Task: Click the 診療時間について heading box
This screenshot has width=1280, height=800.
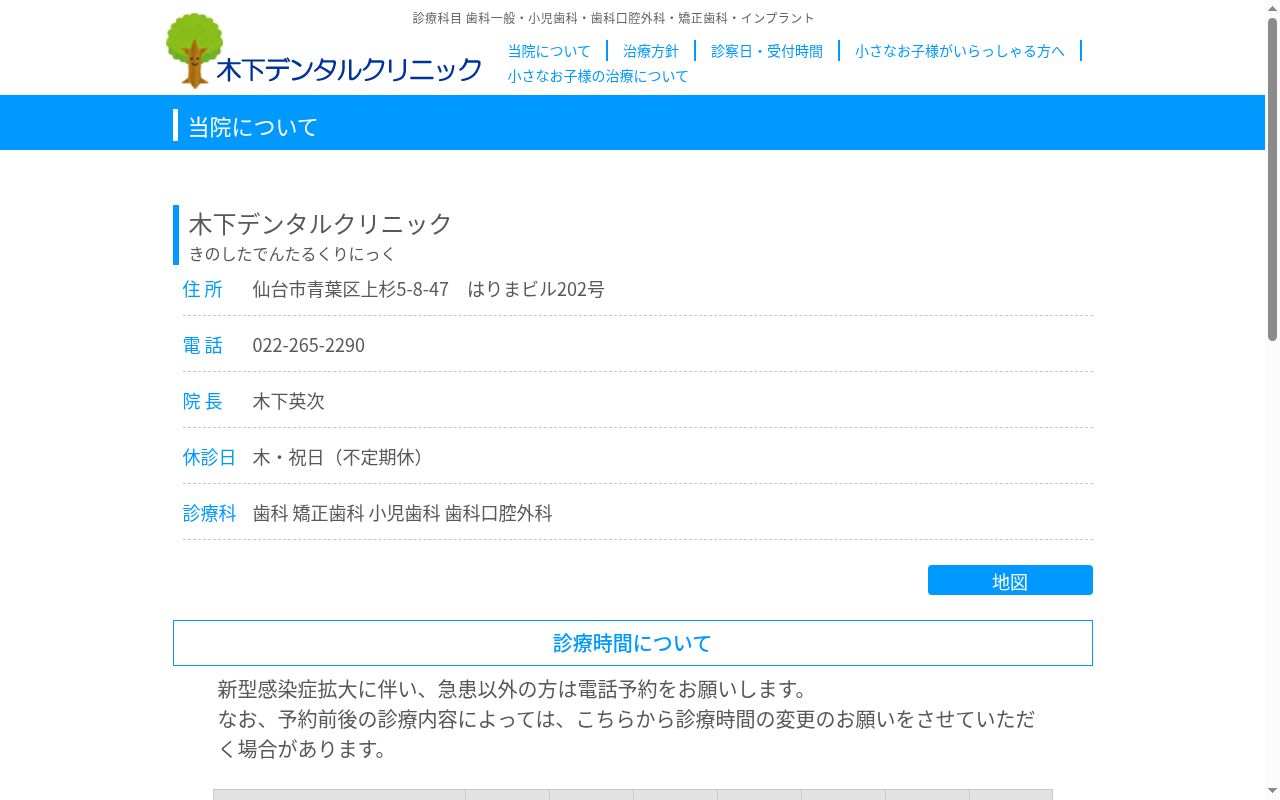Action: 633,643
